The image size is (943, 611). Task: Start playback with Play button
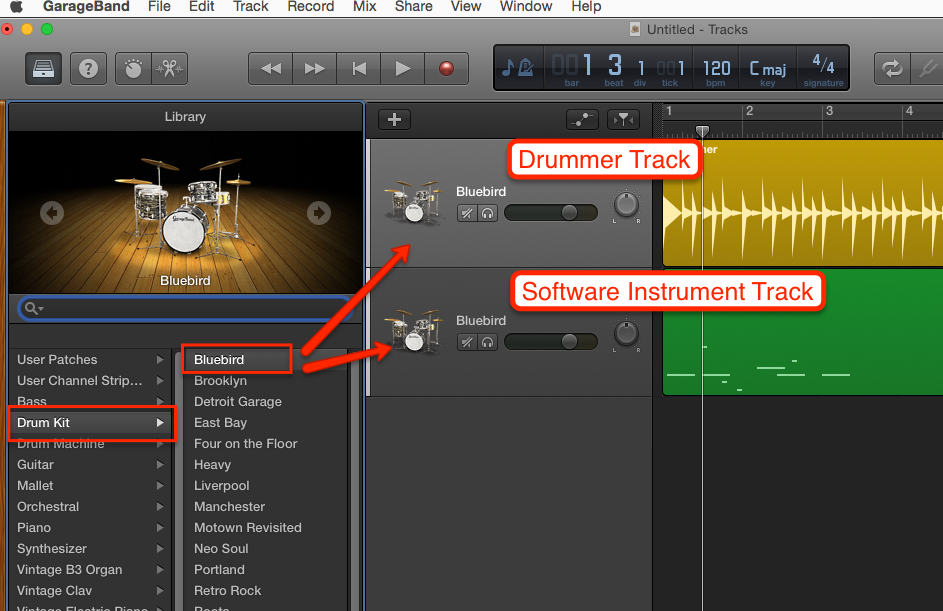coord(402,69)
